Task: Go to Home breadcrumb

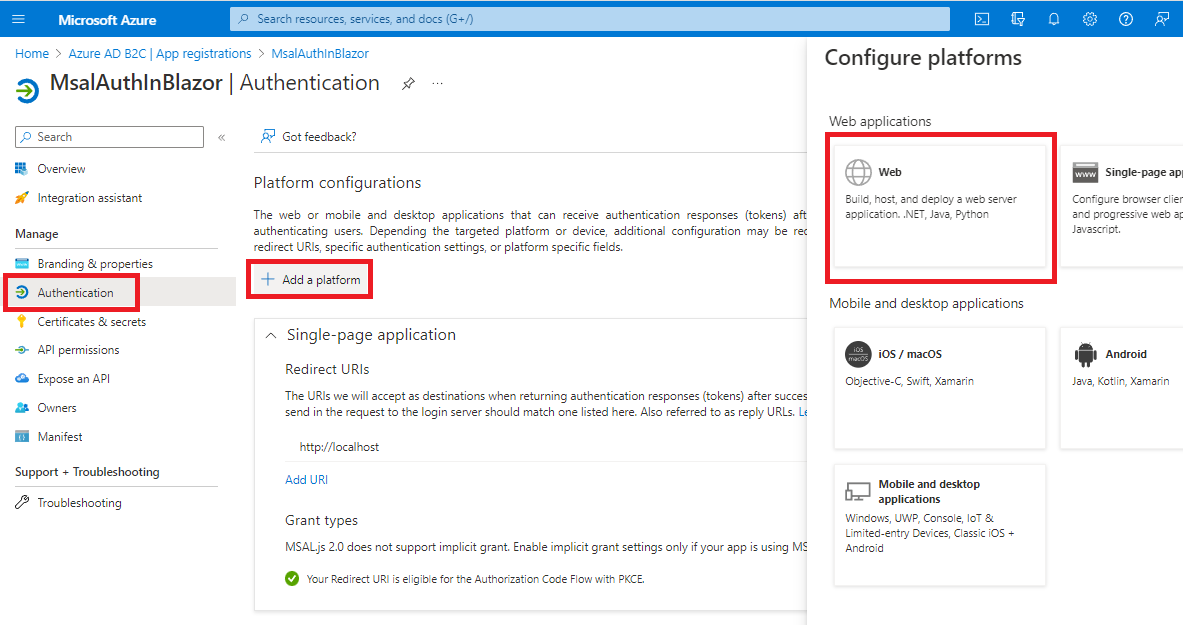Action: pyautogui.click(x=32, y=54)
